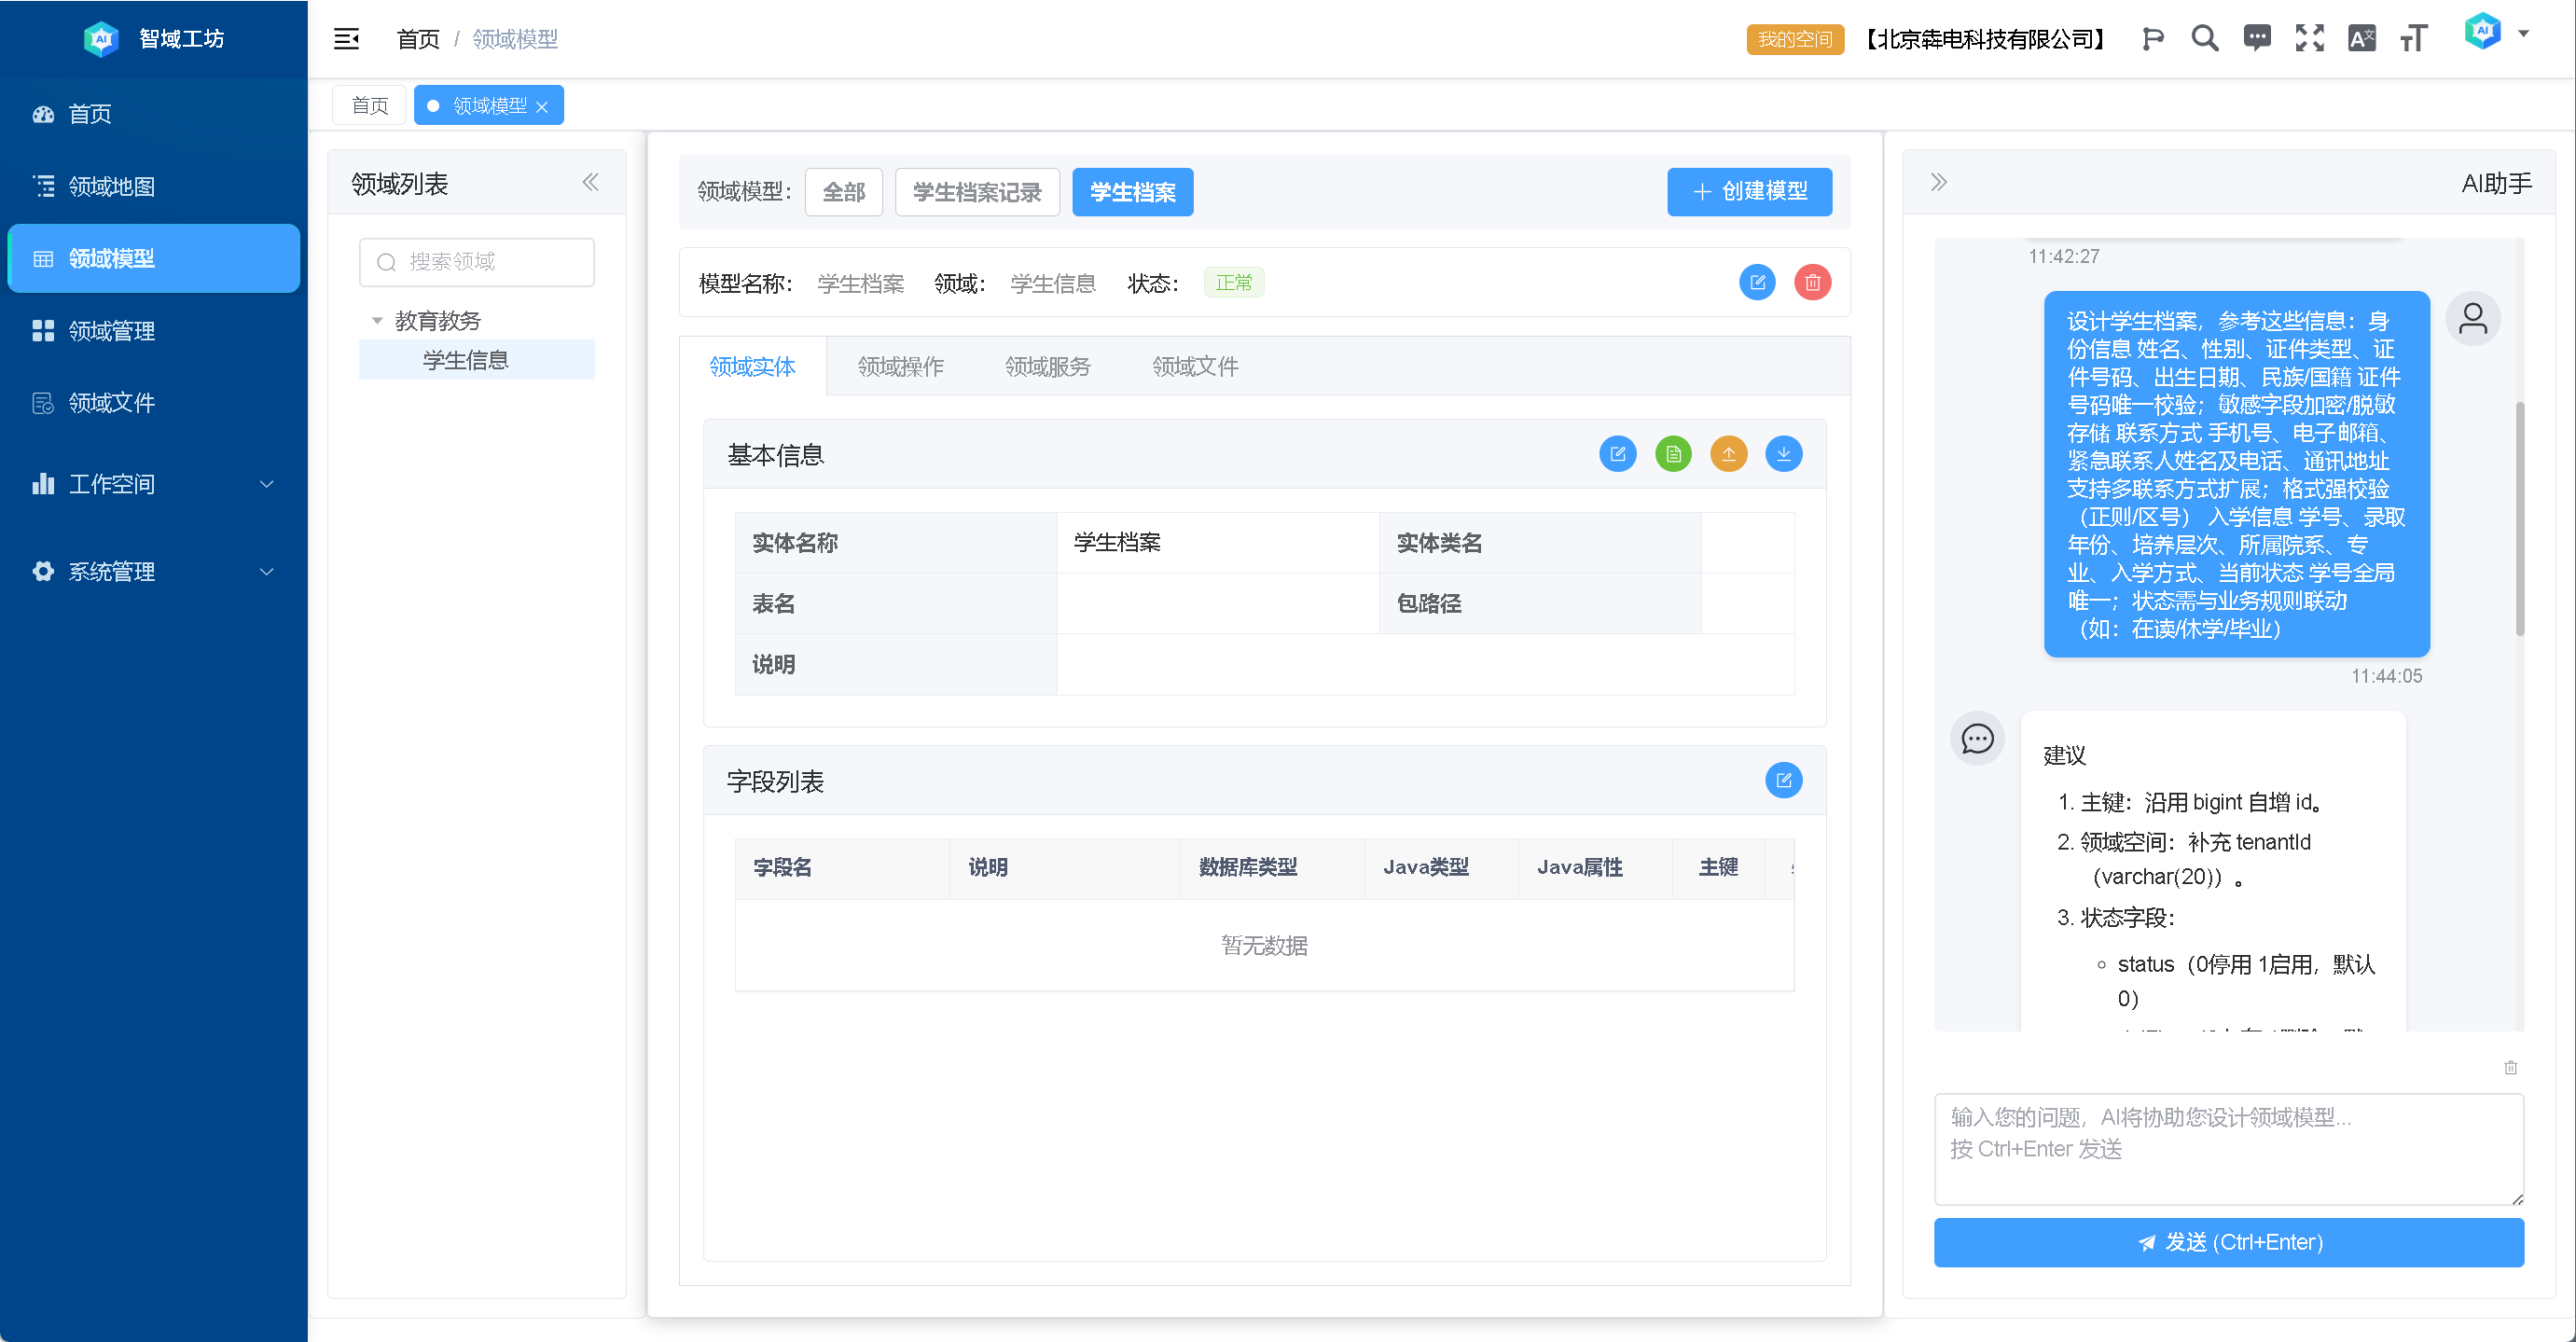The image size is (2576, 1342).
Task: Click the green document icon in 基本信息
Action: point(1673,454)
